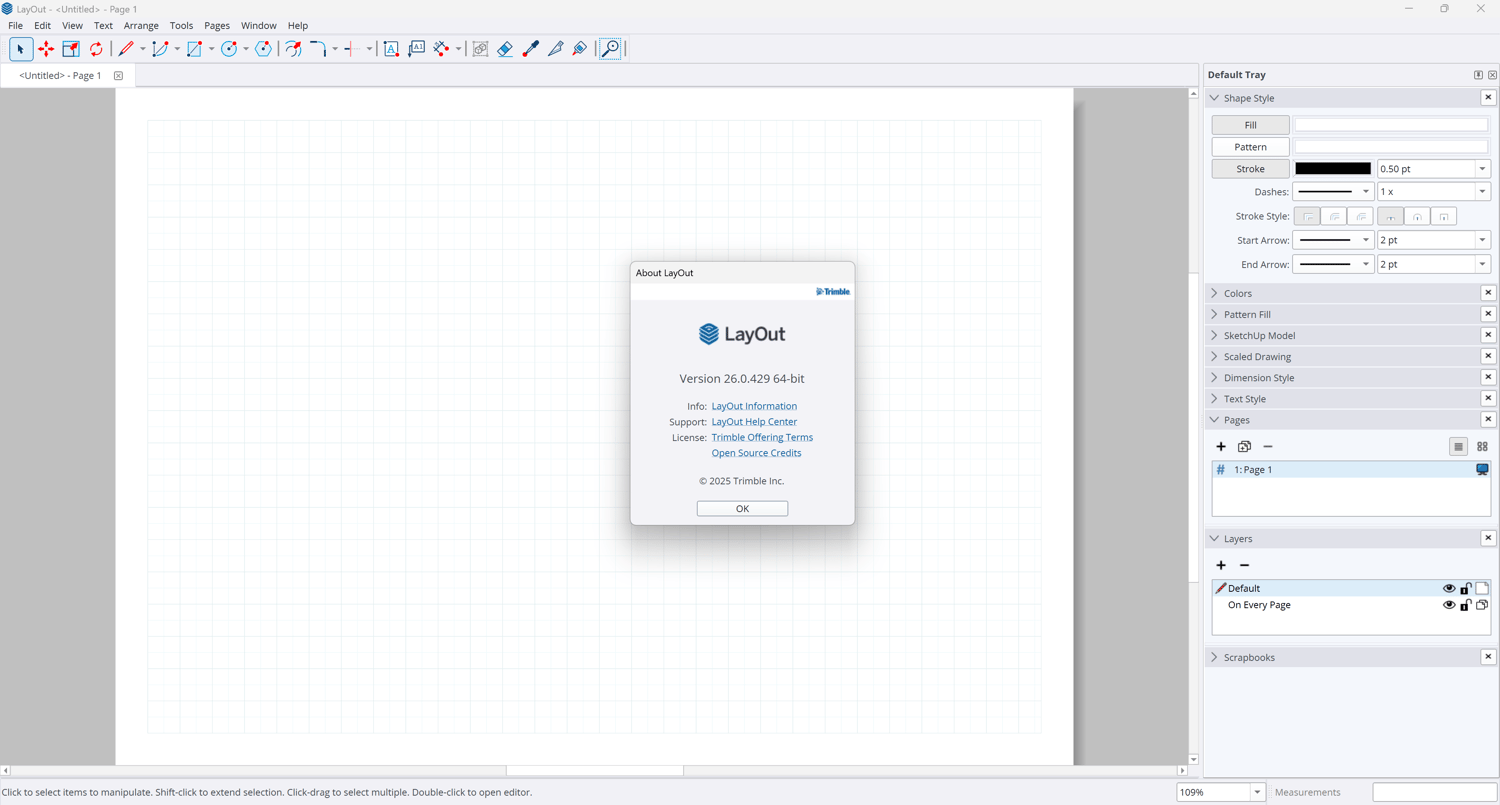Open the Trimble Offering Terms link
The width and height of the screenshot is (1500, 805).
(x=762, y=438)
